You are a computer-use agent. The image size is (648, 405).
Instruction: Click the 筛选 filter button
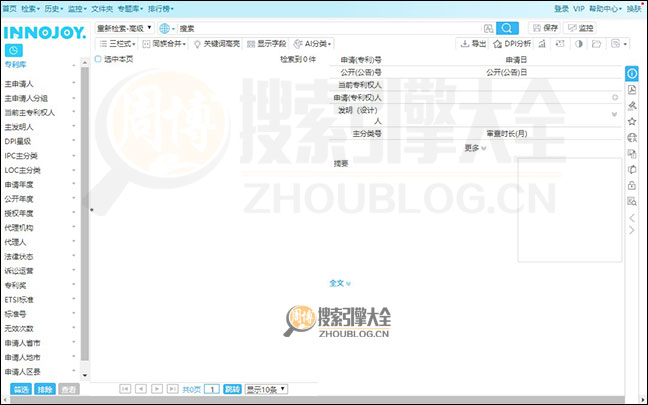click(x=21, y=389)
